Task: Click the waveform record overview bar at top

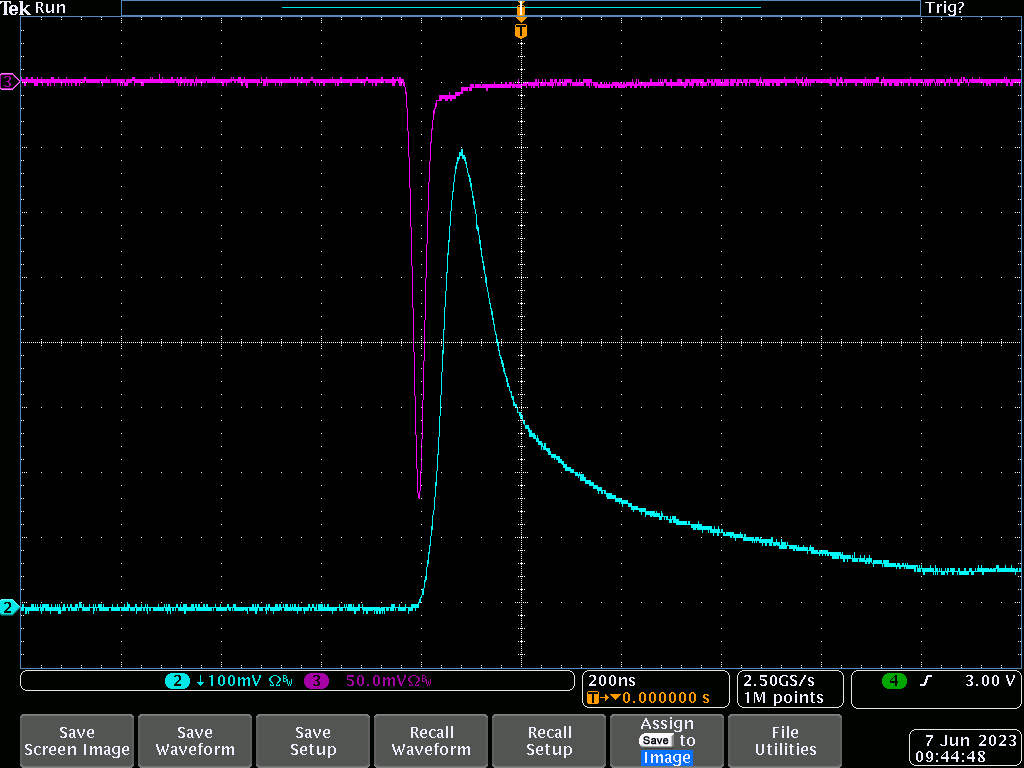Action: pyautogui.click(x=520, y=8)
